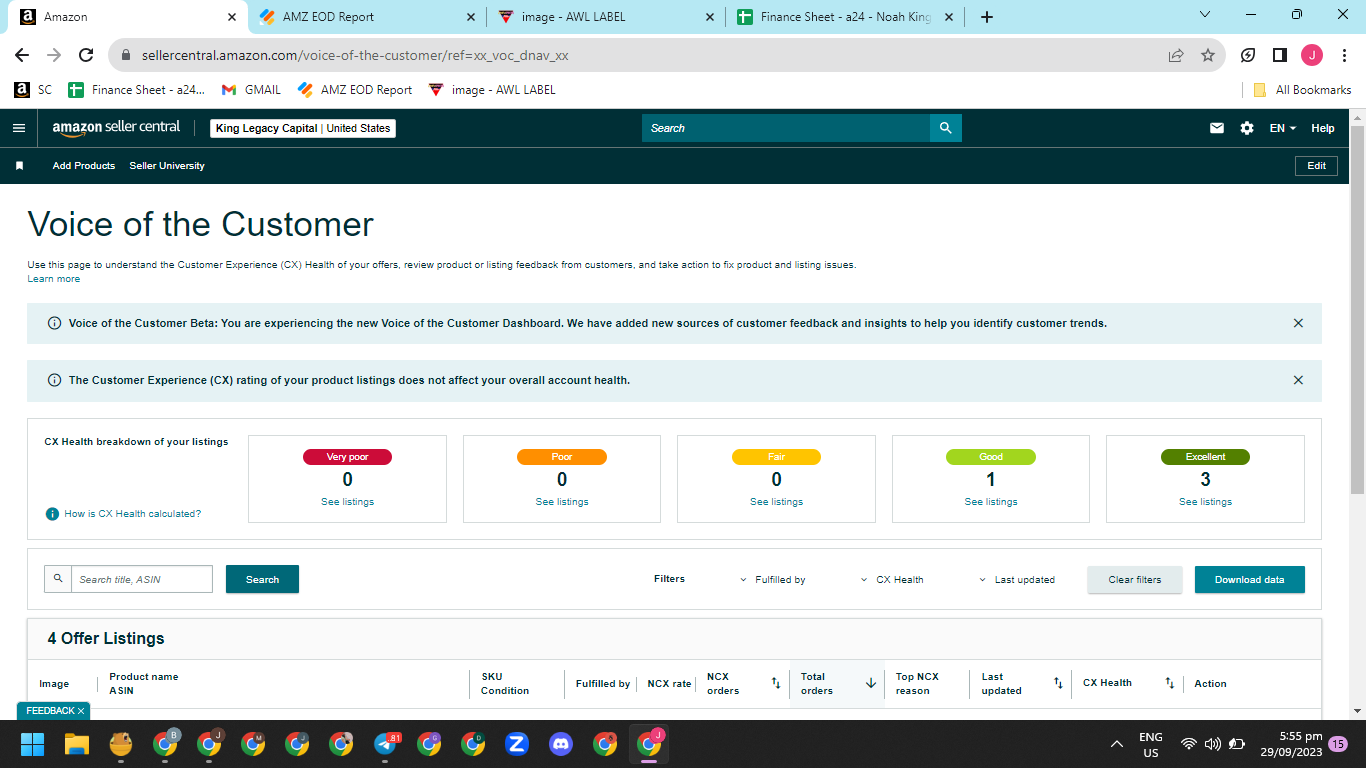This screenshot has width=1366, height=768.
Task: Click the top Seller Central search field
Action: tap(786, 128)
